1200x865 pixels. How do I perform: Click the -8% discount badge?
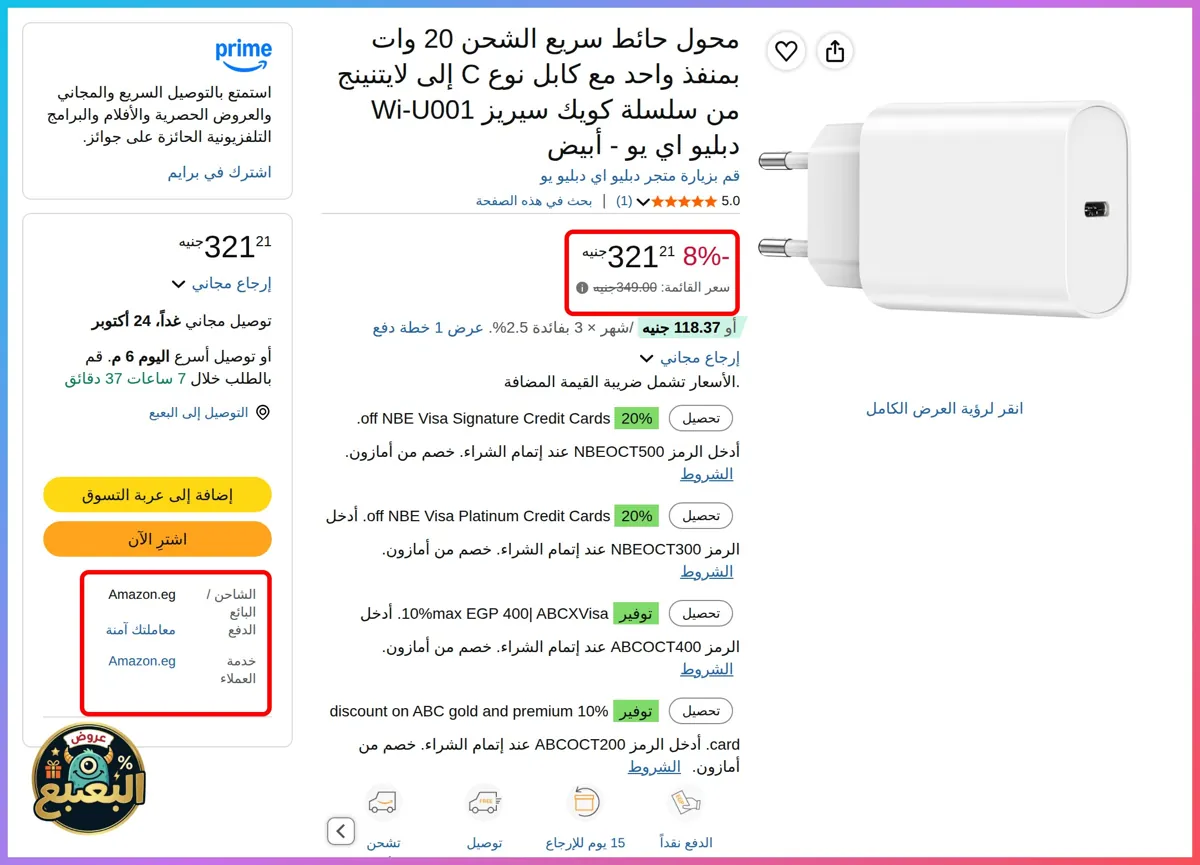(706, 256)
